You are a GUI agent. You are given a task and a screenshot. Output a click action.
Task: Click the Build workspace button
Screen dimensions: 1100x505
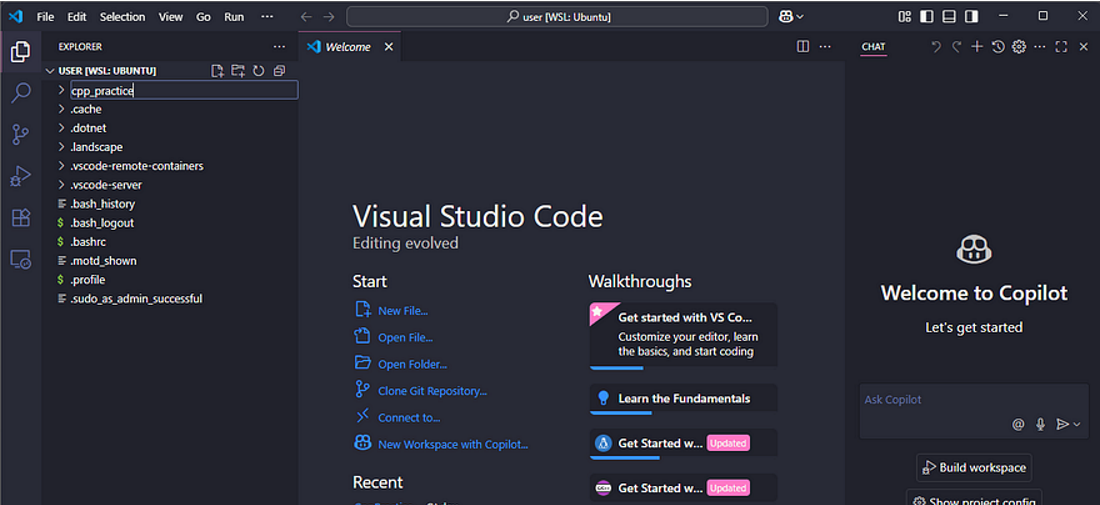coord(974,468)
